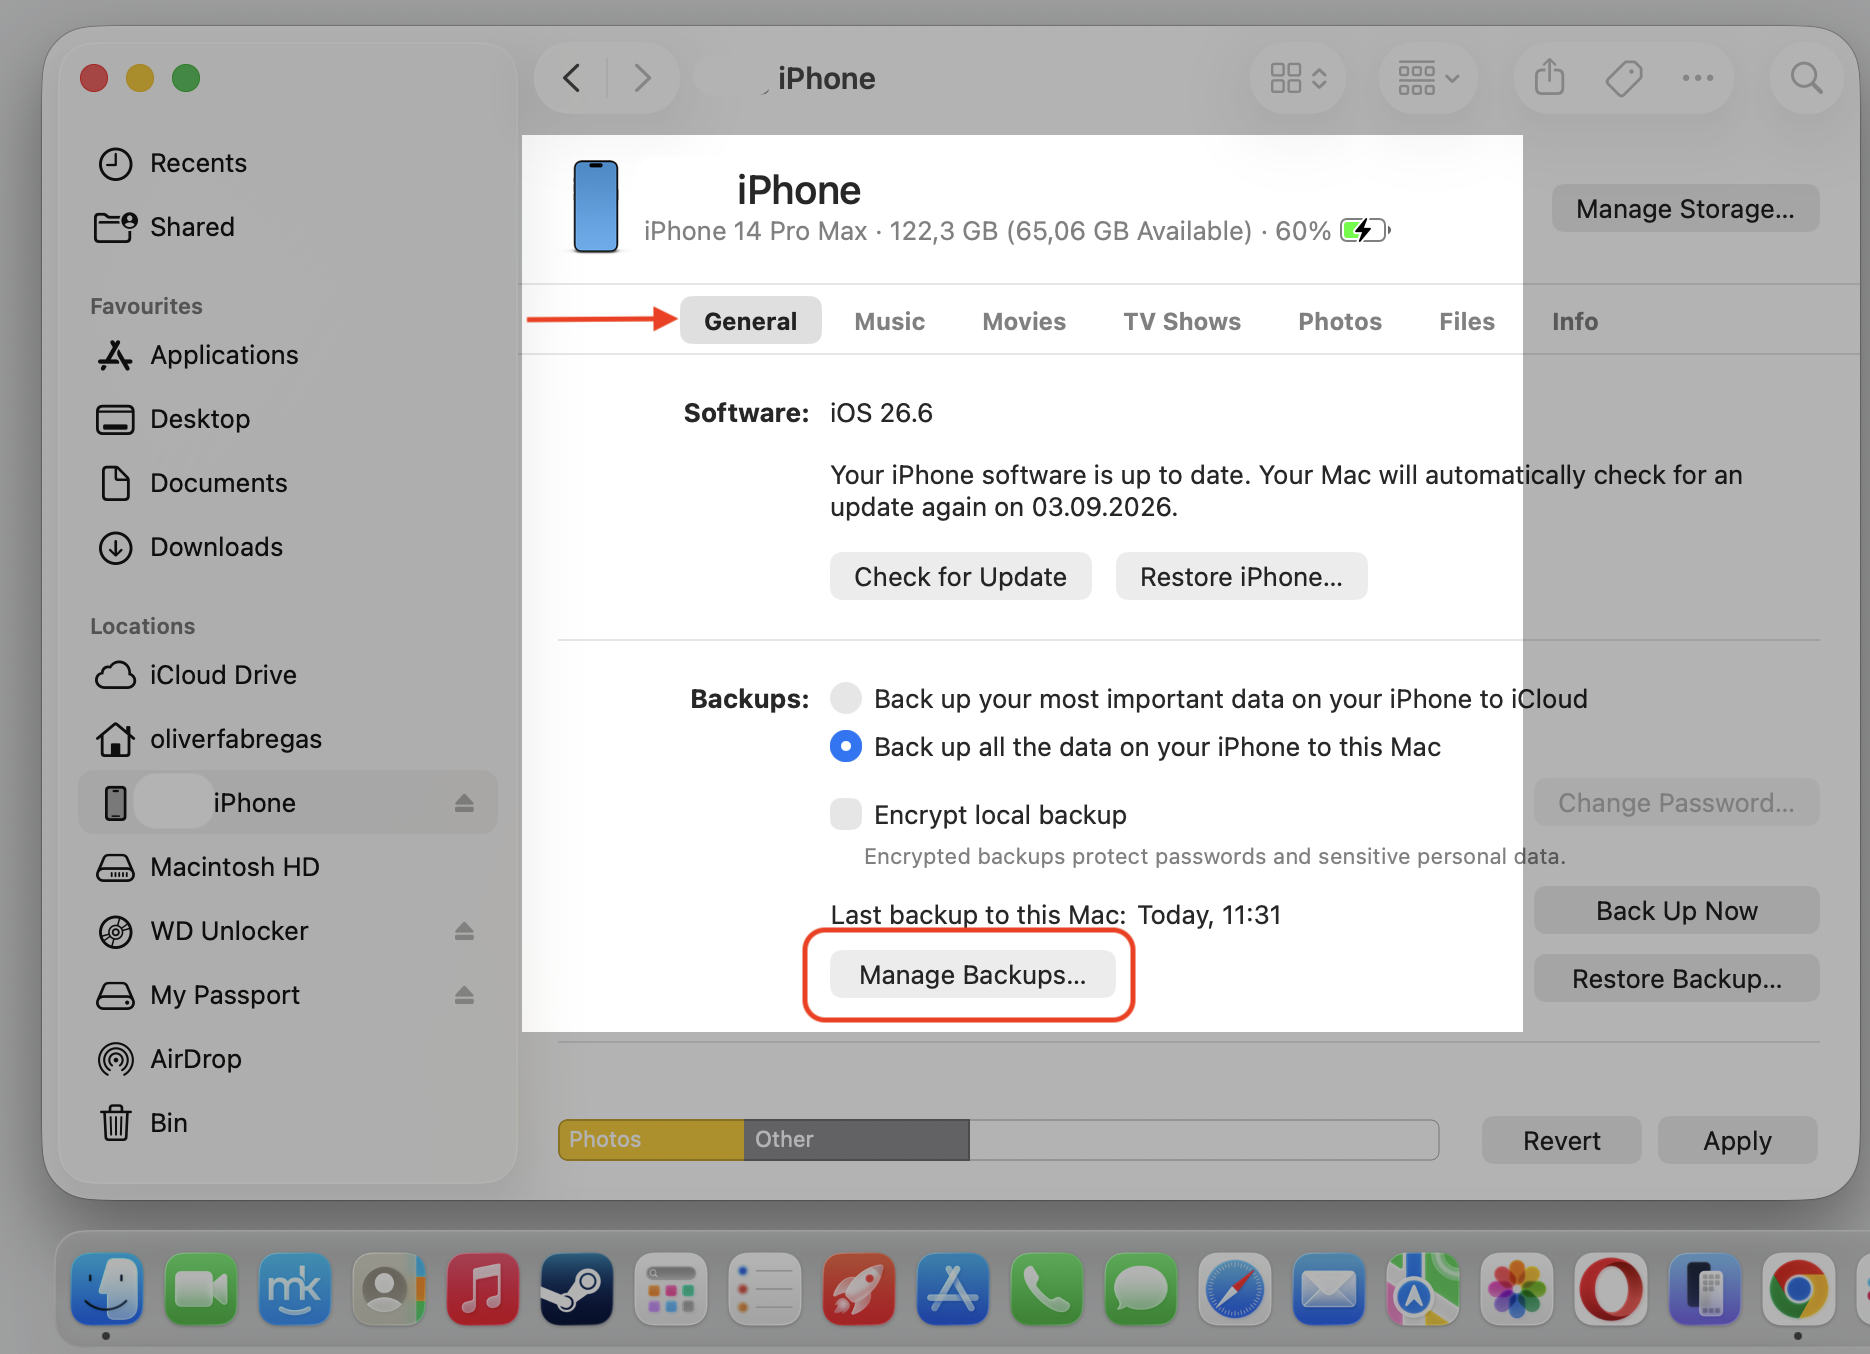1870x1354 pixels.
Task: Switch to the Photos tab
Action: coord(1340,321)
